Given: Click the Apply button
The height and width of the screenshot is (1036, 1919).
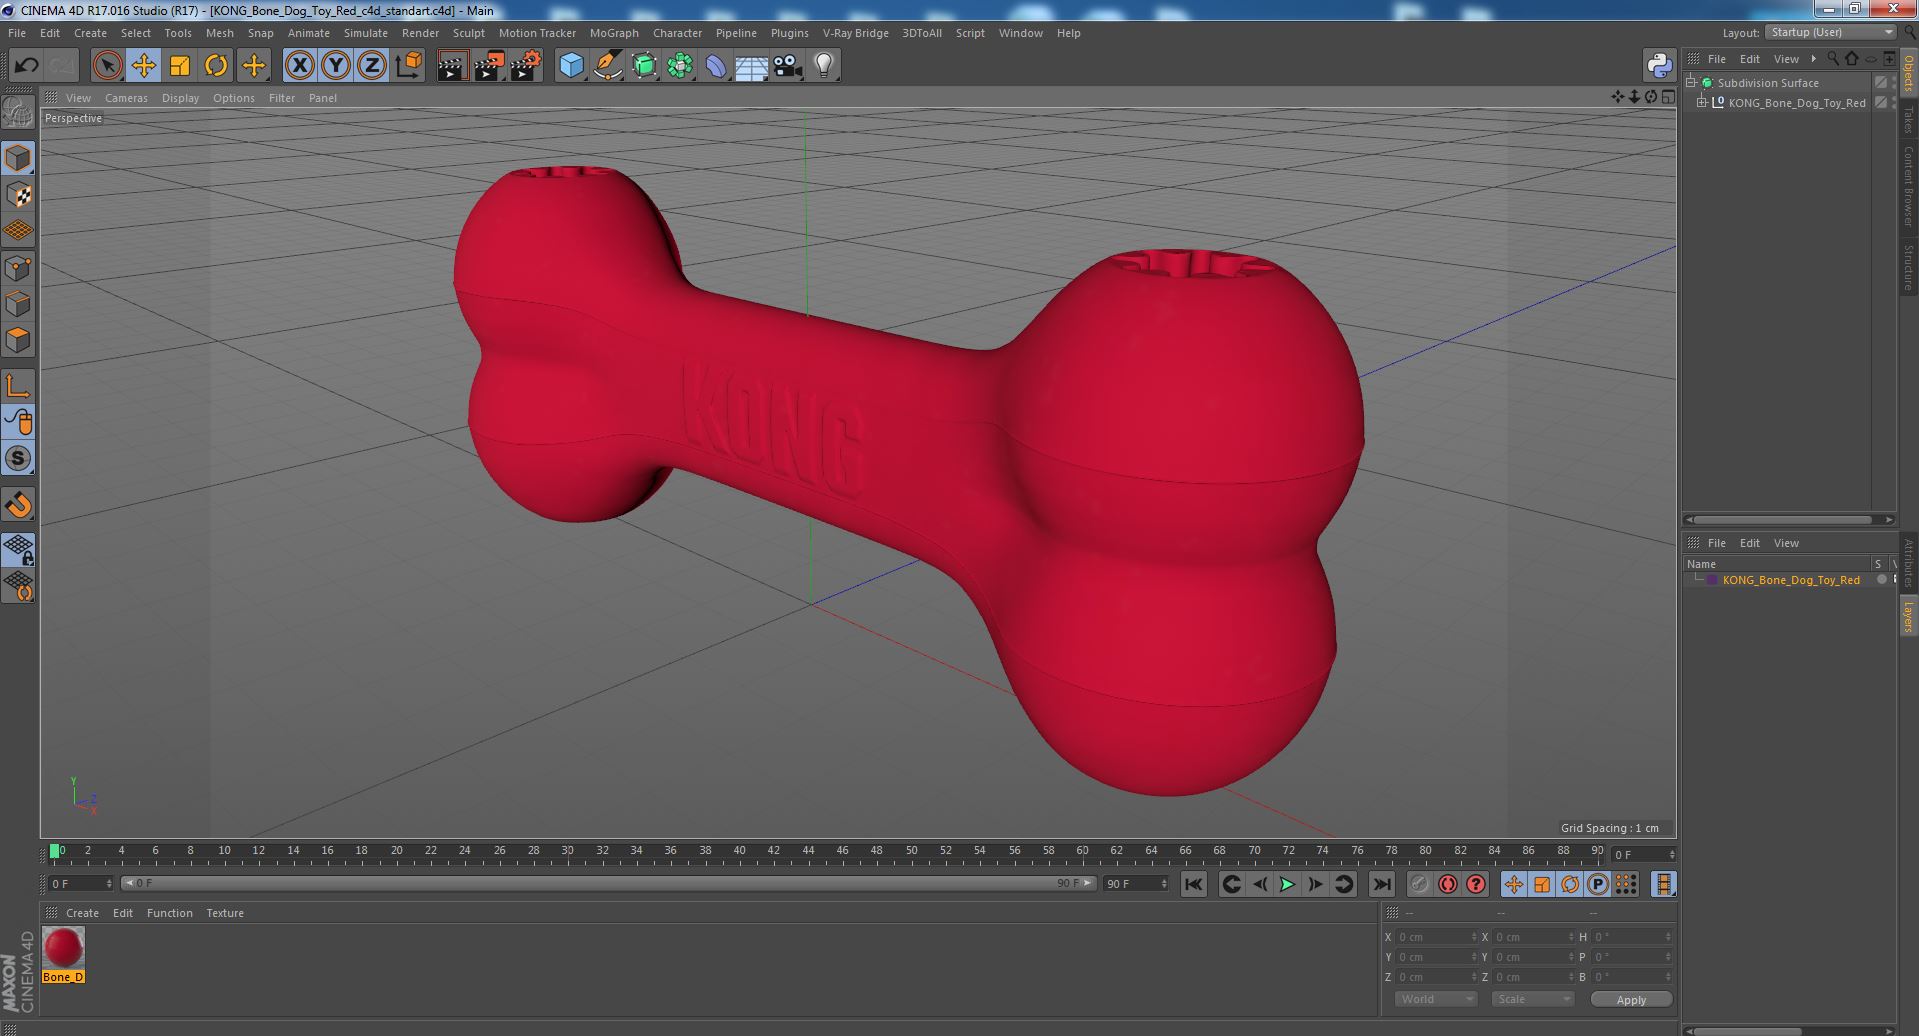Looking at the screenshot, I should click(1631, 999).
